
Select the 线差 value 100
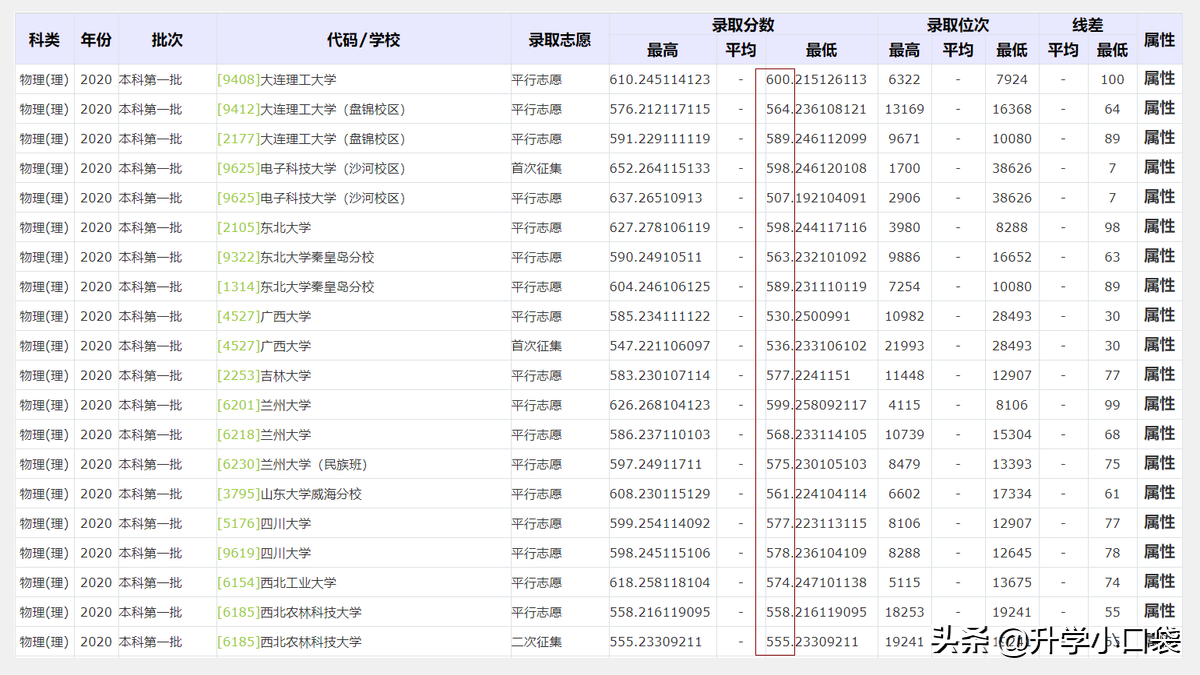coord(1112,80)
